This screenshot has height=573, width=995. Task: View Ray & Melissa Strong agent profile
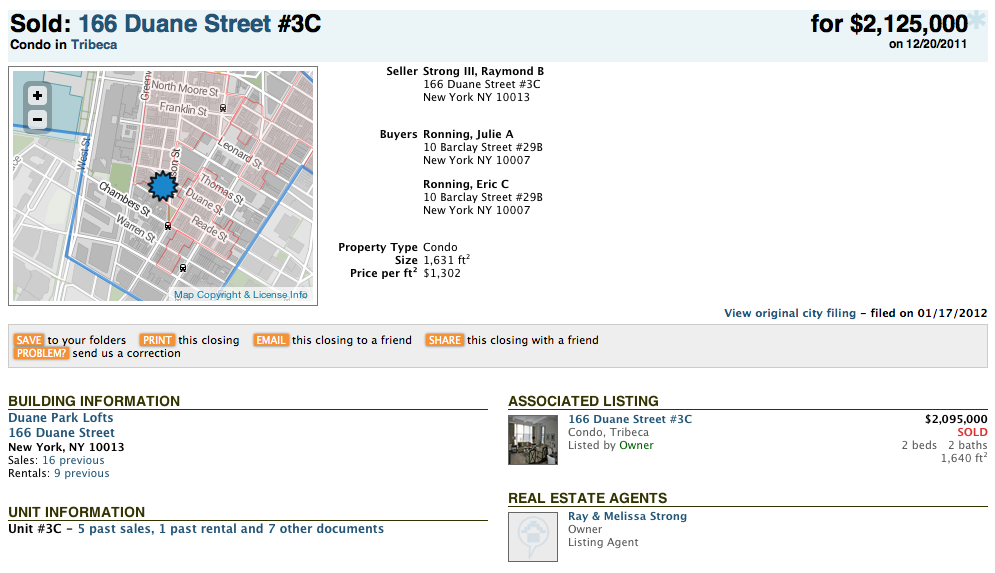[627, 516]
